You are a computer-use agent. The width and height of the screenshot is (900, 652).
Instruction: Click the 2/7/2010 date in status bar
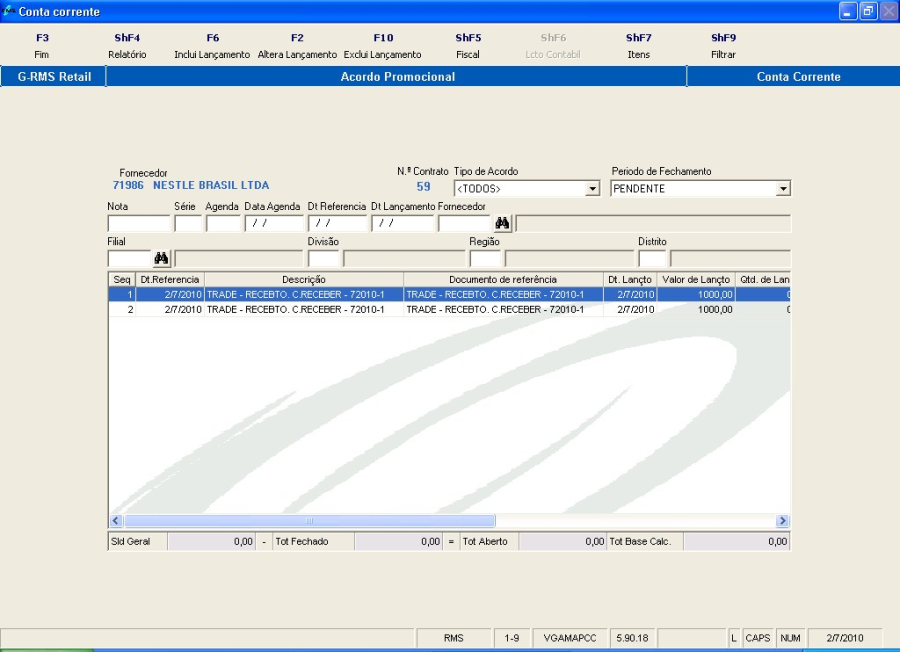point(845,638)
